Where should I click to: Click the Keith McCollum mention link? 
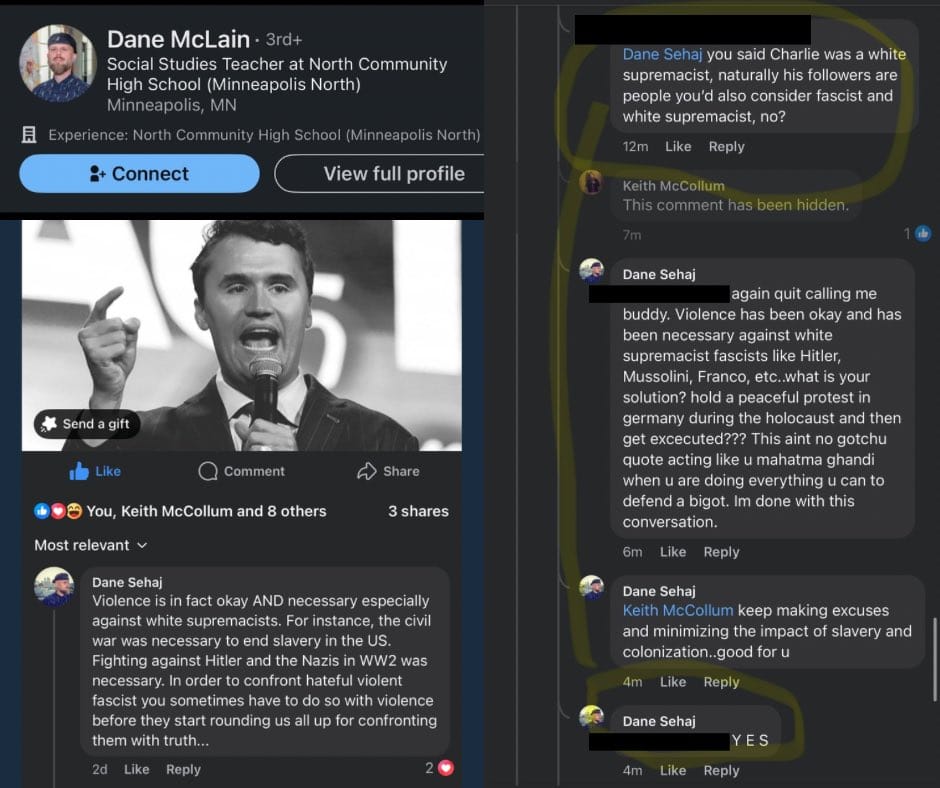coord(678,610)
